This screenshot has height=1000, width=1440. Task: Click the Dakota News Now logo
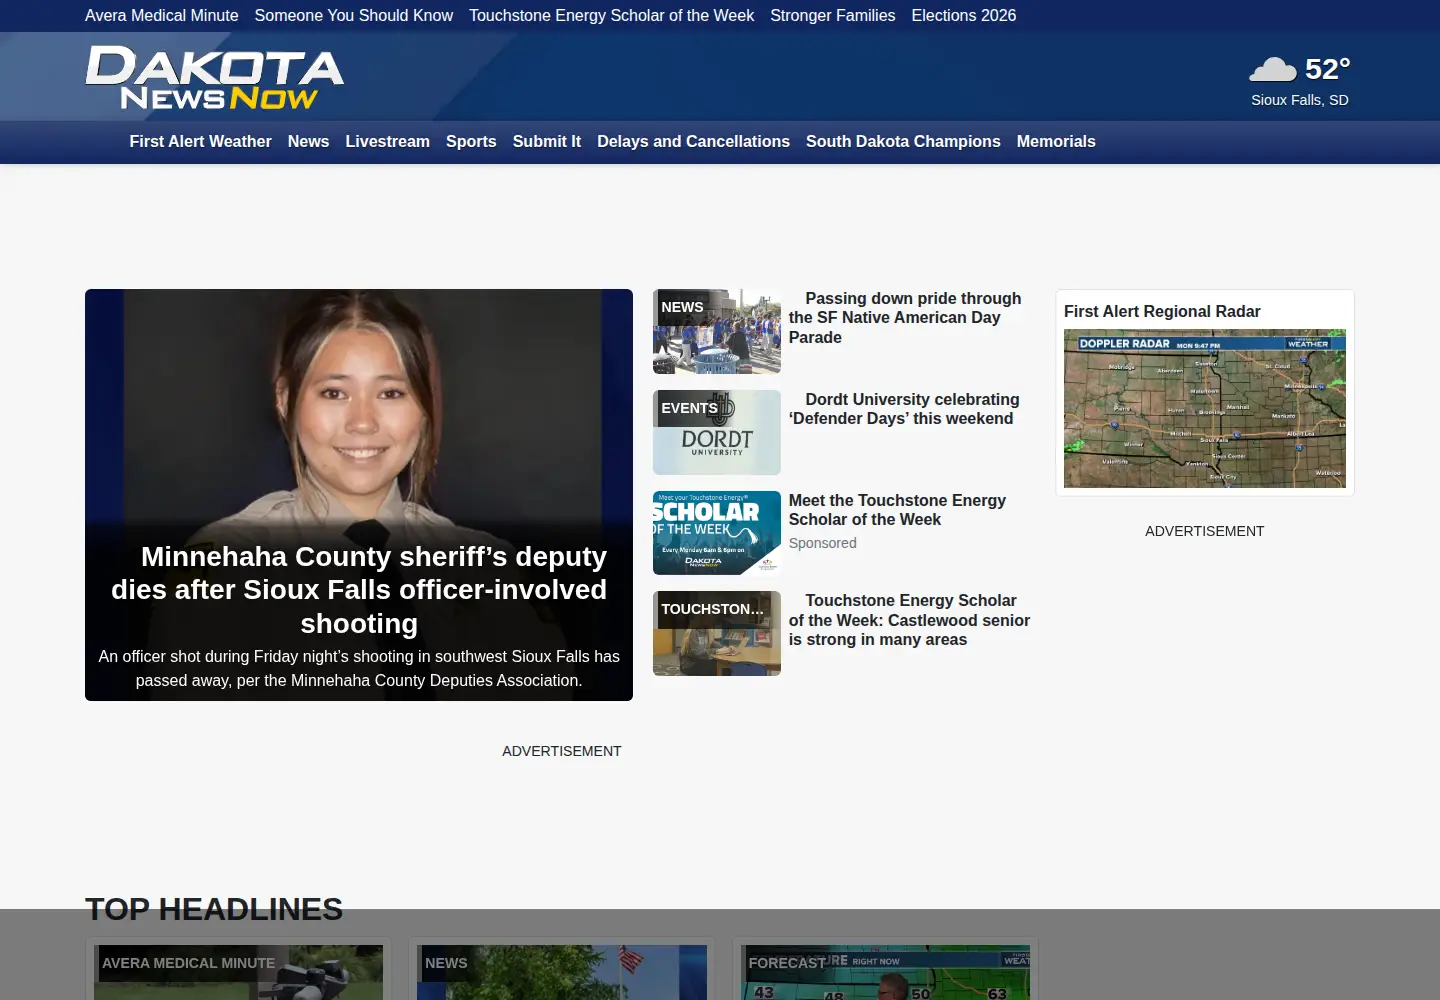(214, 77)
